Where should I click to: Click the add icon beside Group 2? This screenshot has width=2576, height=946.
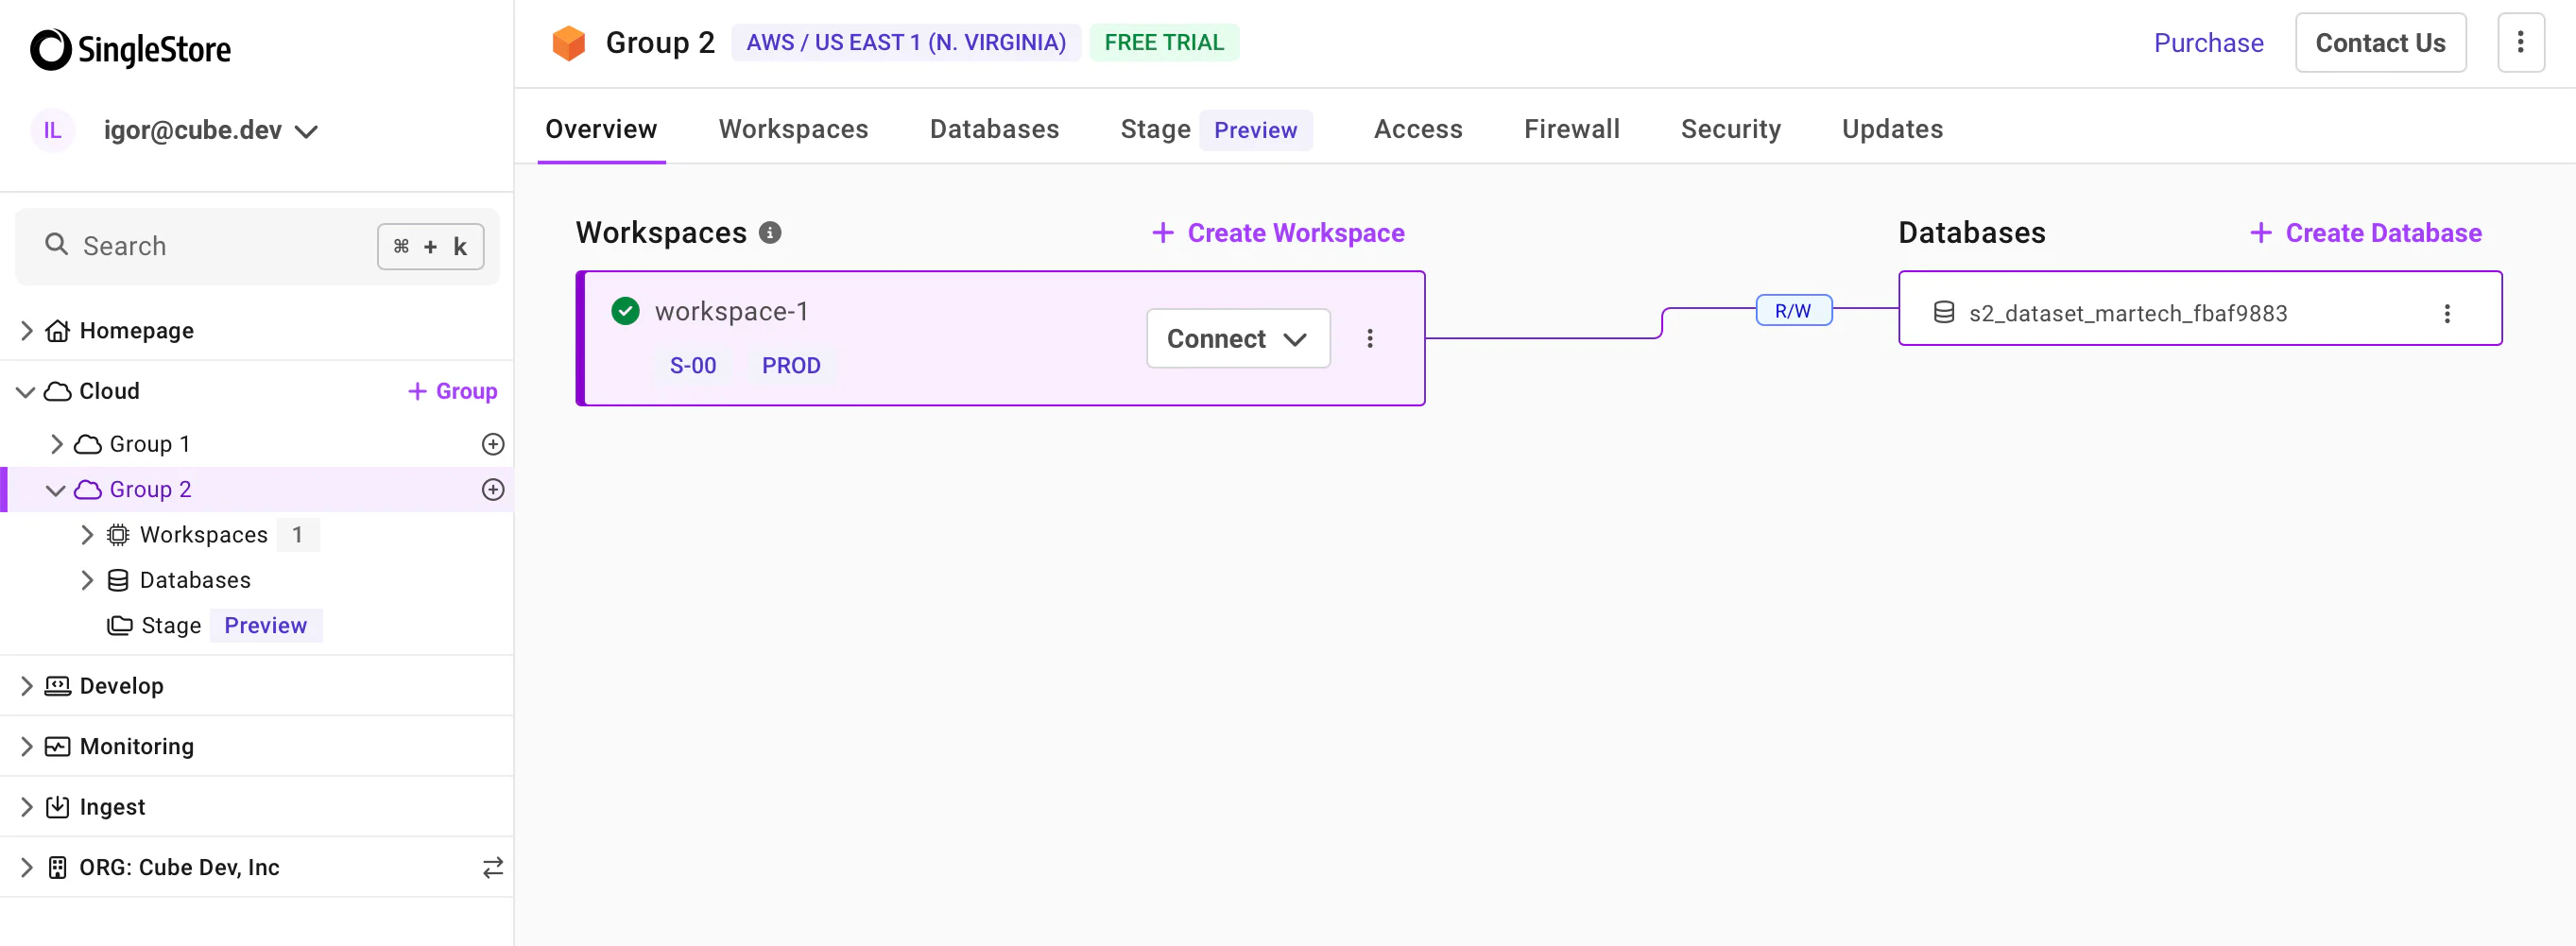click(x=493, y=490)
